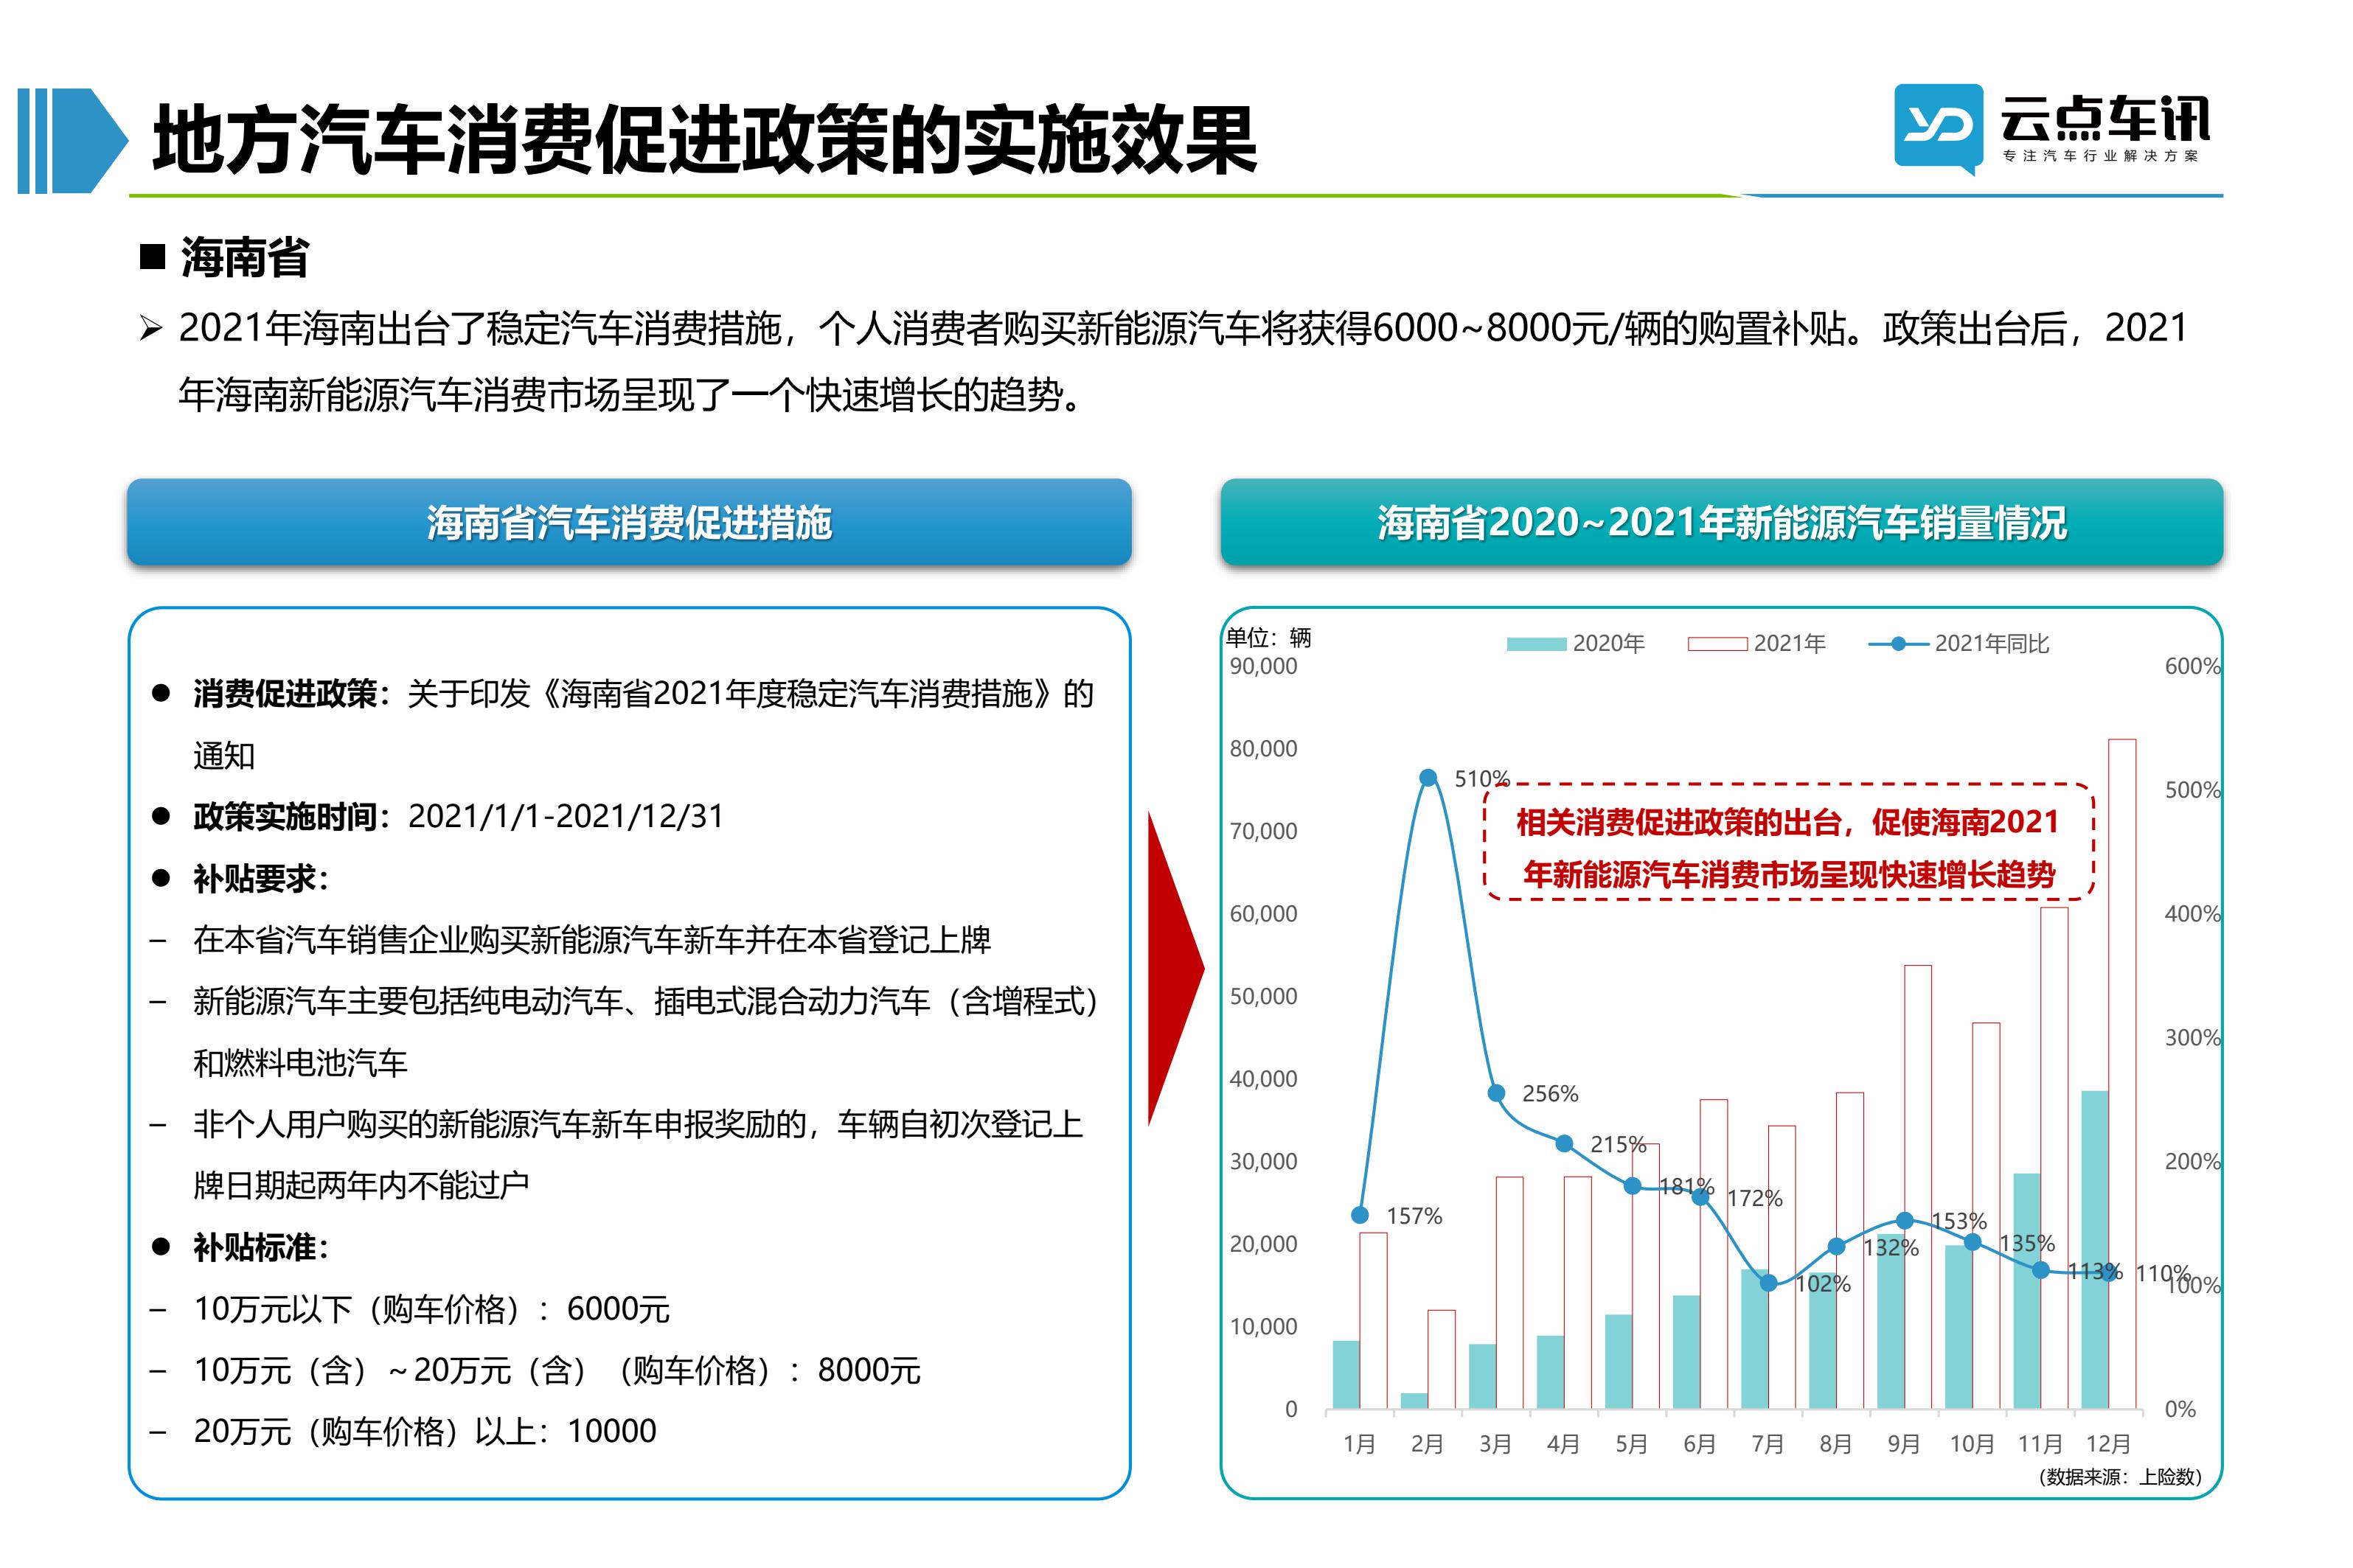Click the 153% data label
Screen dimensions: 2353x1568
point(1959,1221)
